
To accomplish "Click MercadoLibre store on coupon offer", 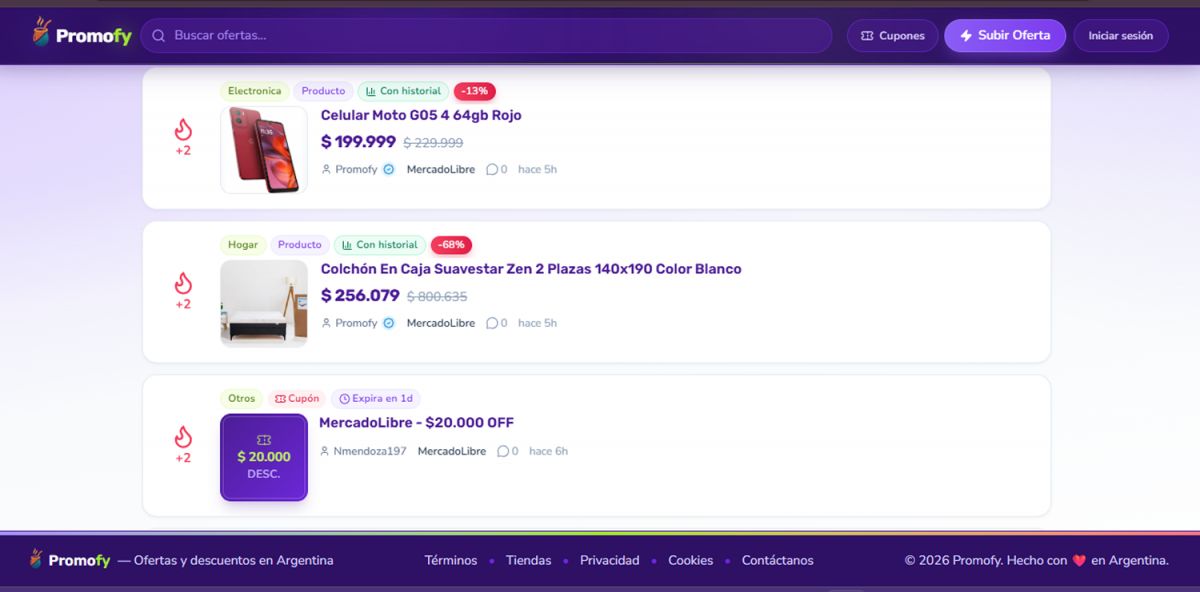I will [452, 452].
